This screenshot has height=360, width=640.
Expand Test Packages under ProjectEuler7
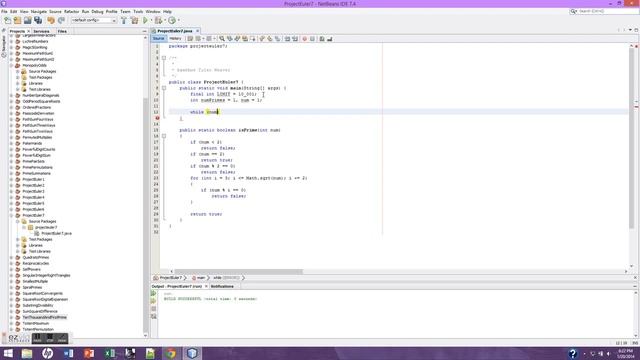18,239
